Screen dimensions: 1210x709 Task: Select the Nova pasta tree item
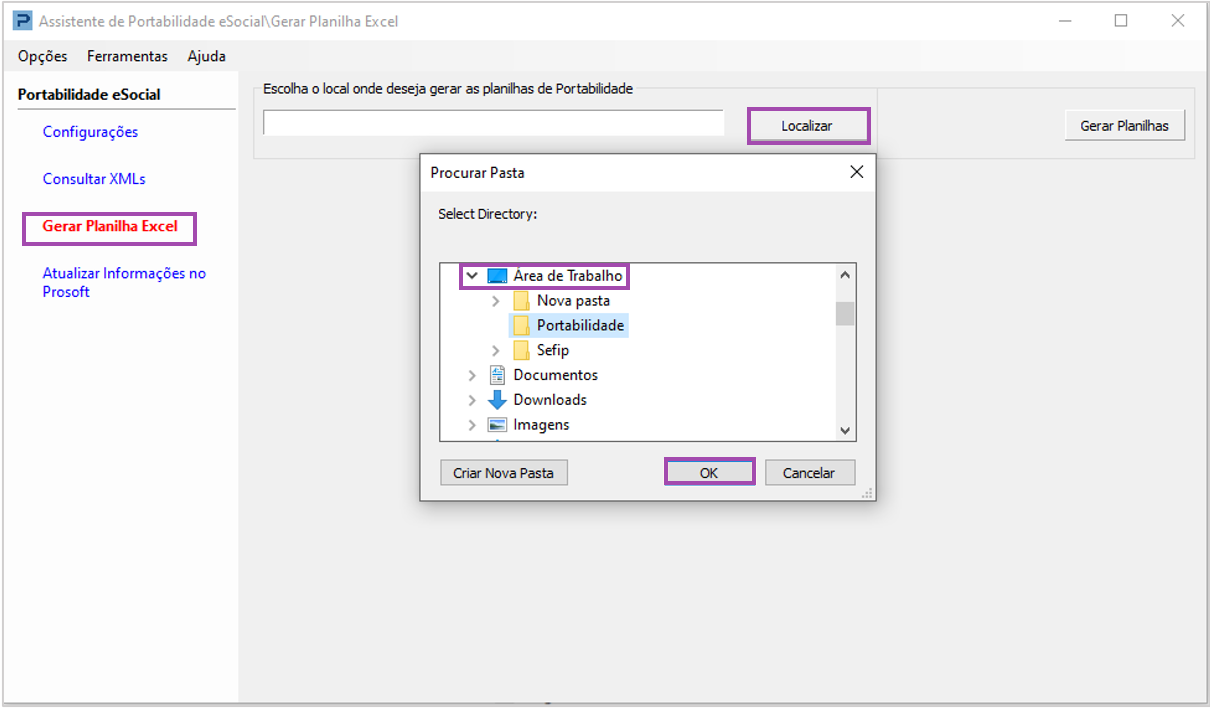point(573,300)
